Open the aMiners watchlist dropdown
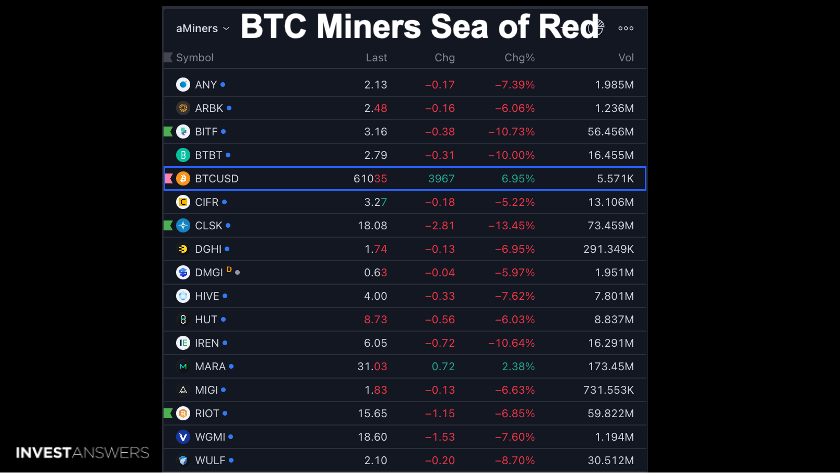The height and width of the screenshot is (473, 840). click(202, 28)
